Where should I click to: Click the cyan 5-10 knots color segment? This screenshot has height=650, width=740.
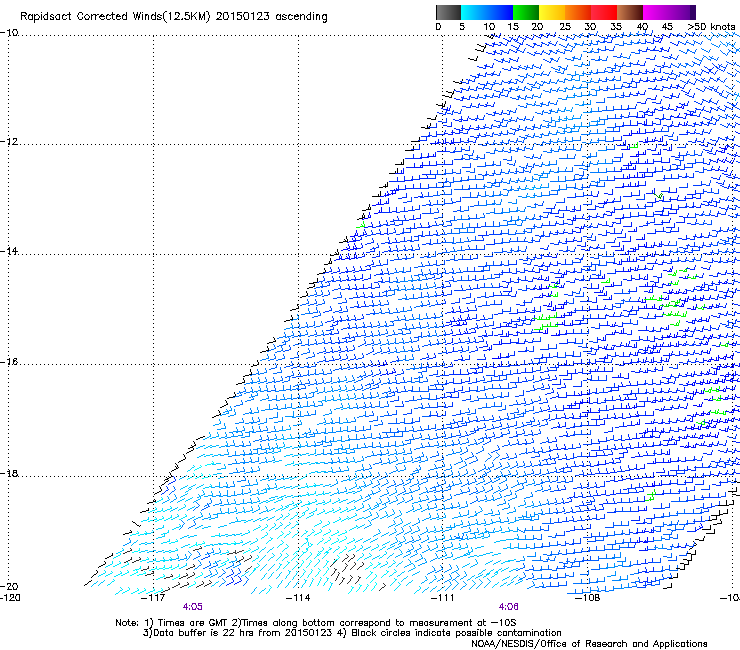point(474,12)
